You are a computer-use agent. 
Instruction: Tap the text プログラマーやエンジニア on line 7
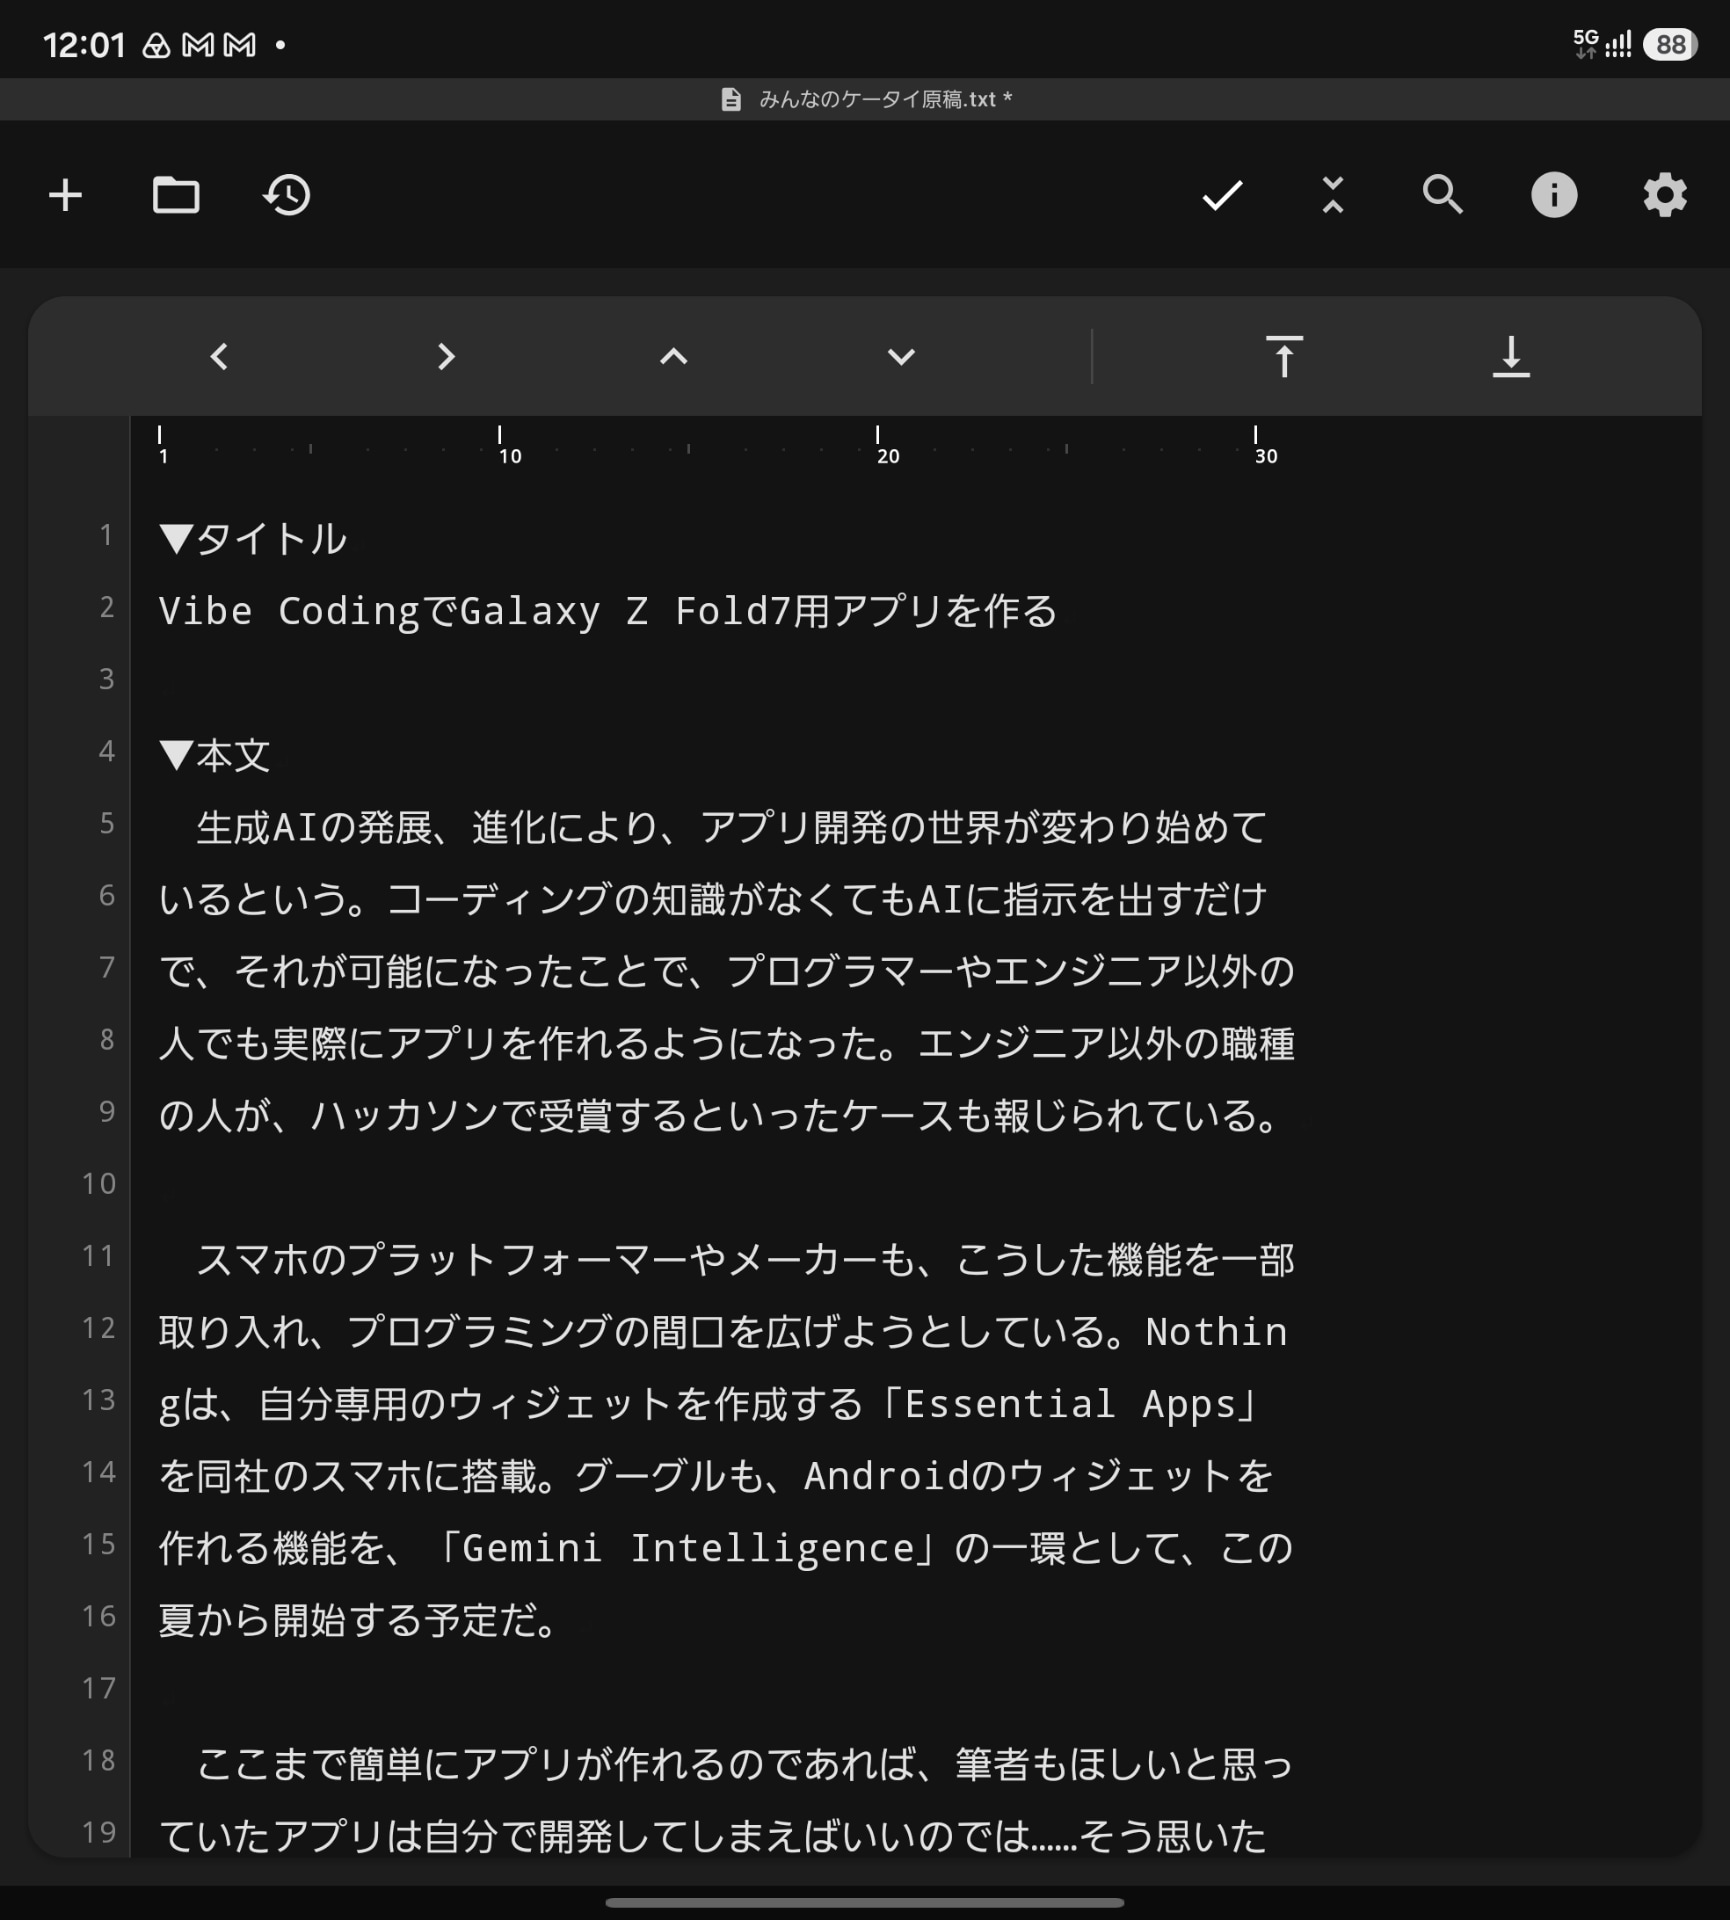click(954, 971)
